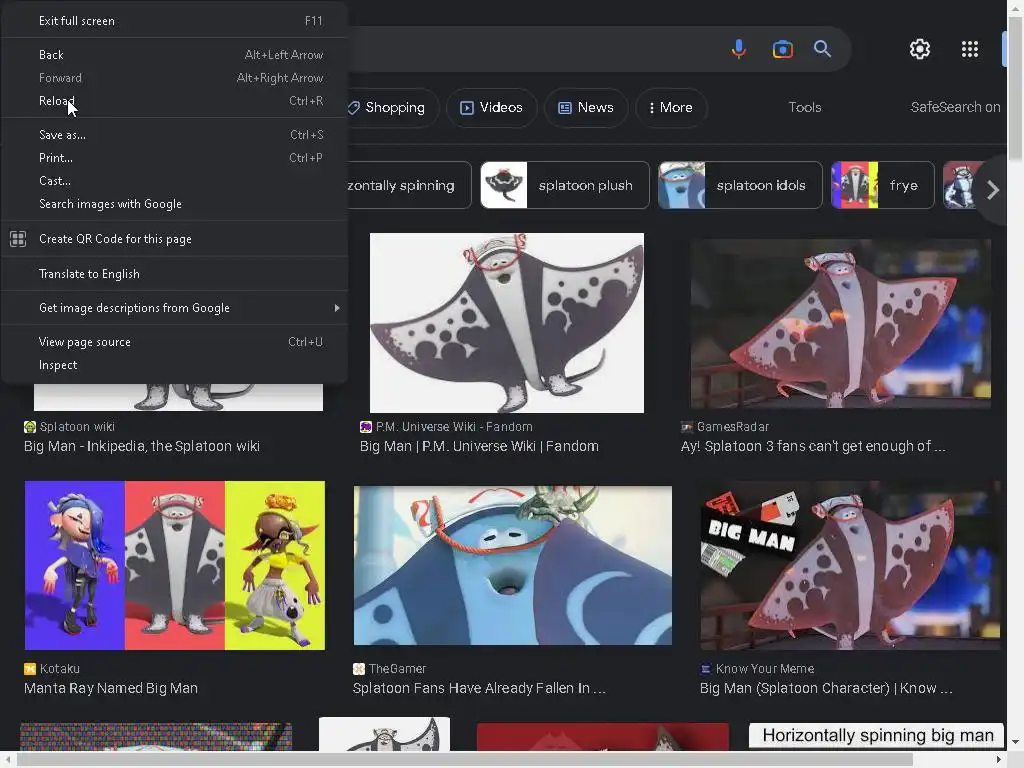The width and height of the screenshot is (1024, 768).
Task: Open the Google apps grid icon
Action: pos(970,49)
